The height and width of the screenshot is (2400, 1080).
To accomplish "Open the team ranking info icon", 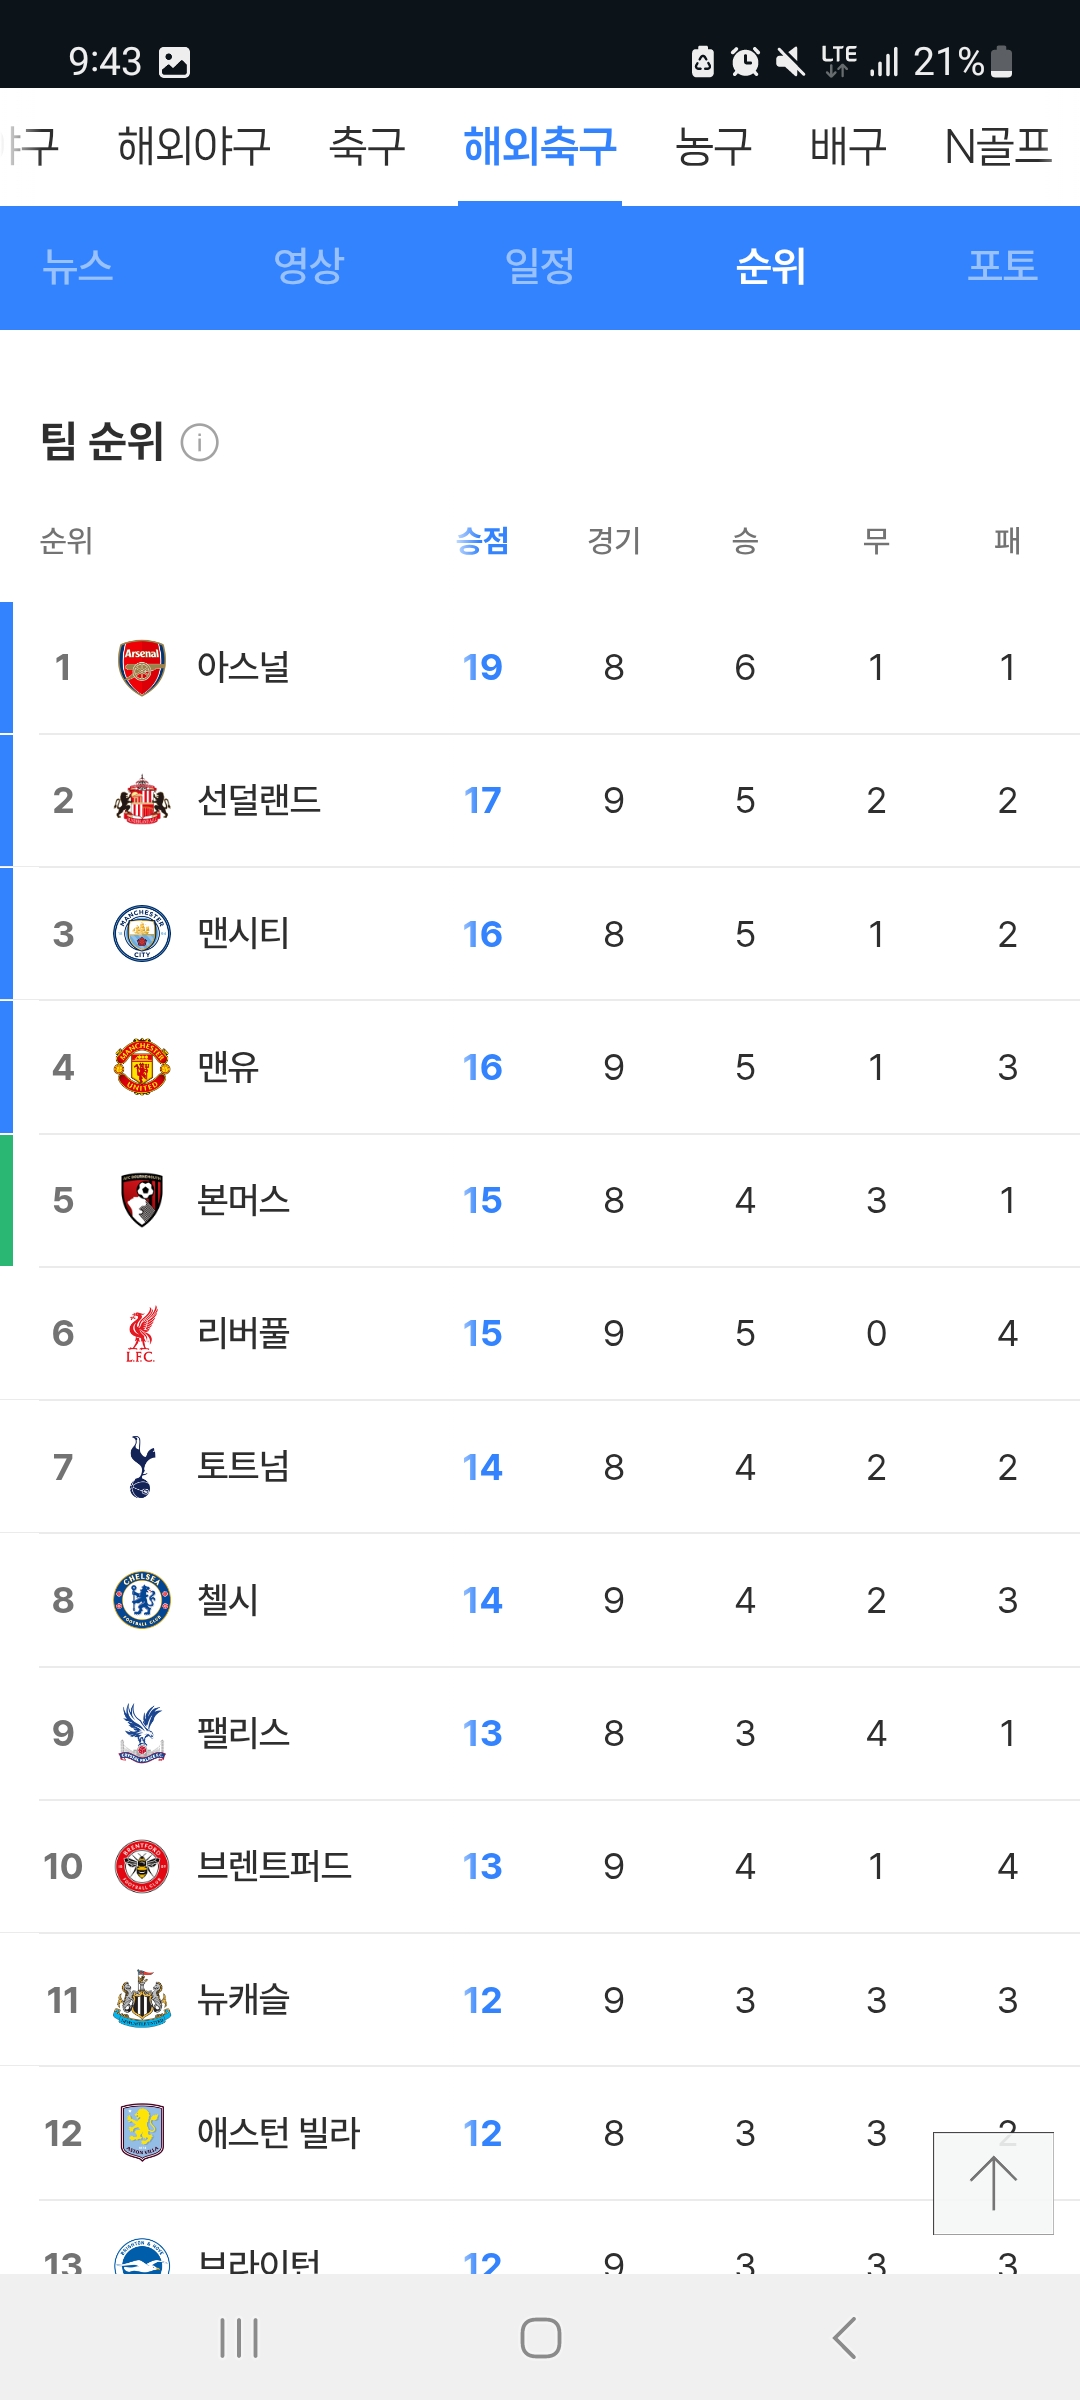I will tap(199, 442).
